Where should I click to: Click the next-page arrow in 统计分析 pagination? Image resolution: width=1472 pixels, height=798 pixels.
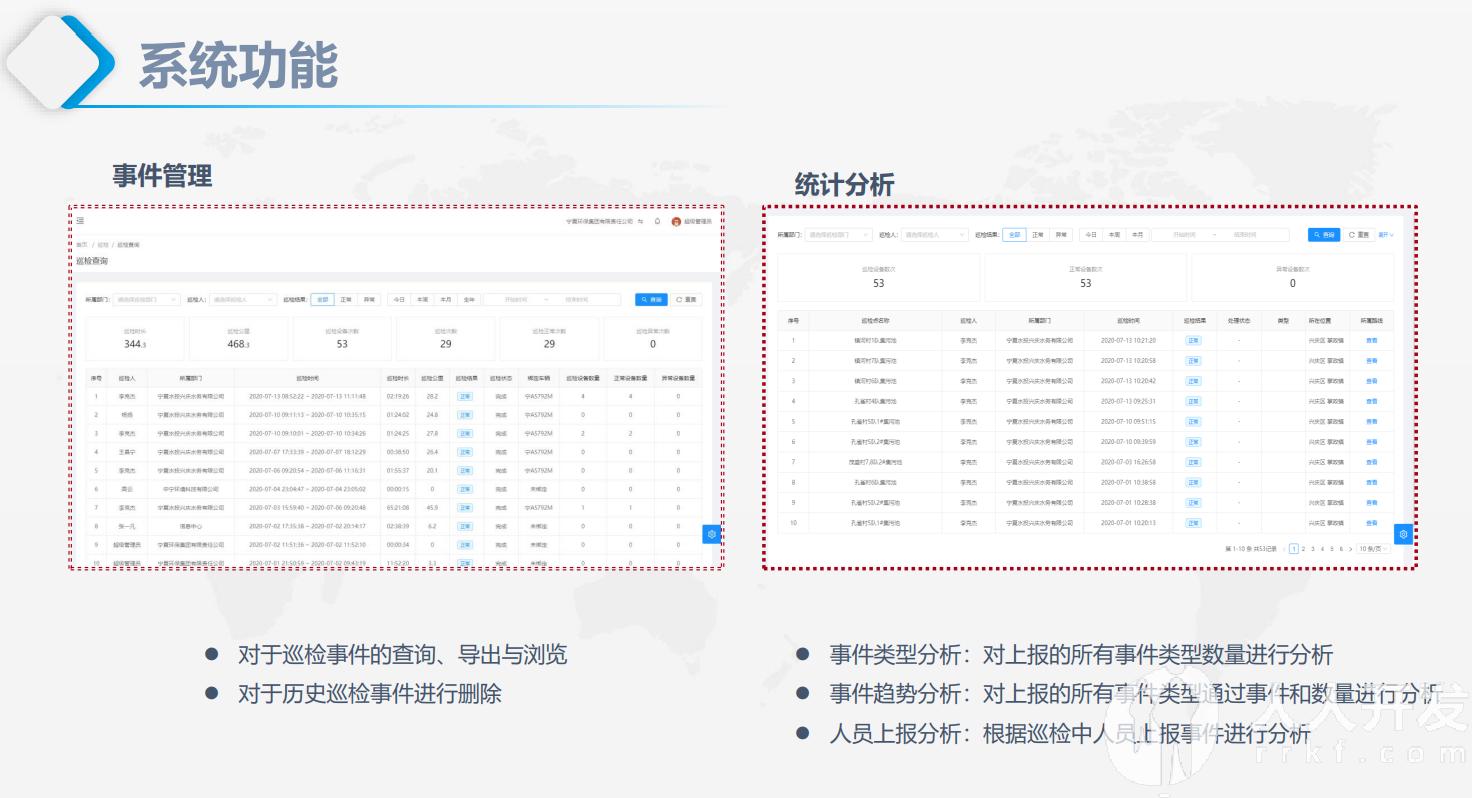(1351, 549)
